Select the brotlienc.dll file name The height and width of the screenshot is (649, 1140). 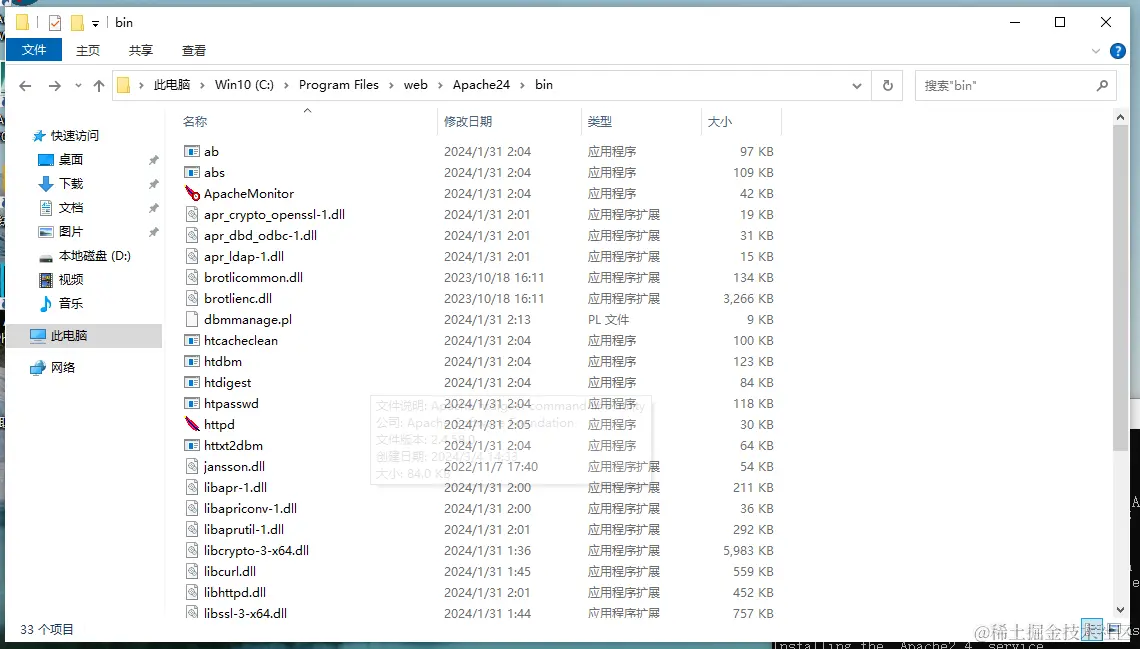pos(238,299)
